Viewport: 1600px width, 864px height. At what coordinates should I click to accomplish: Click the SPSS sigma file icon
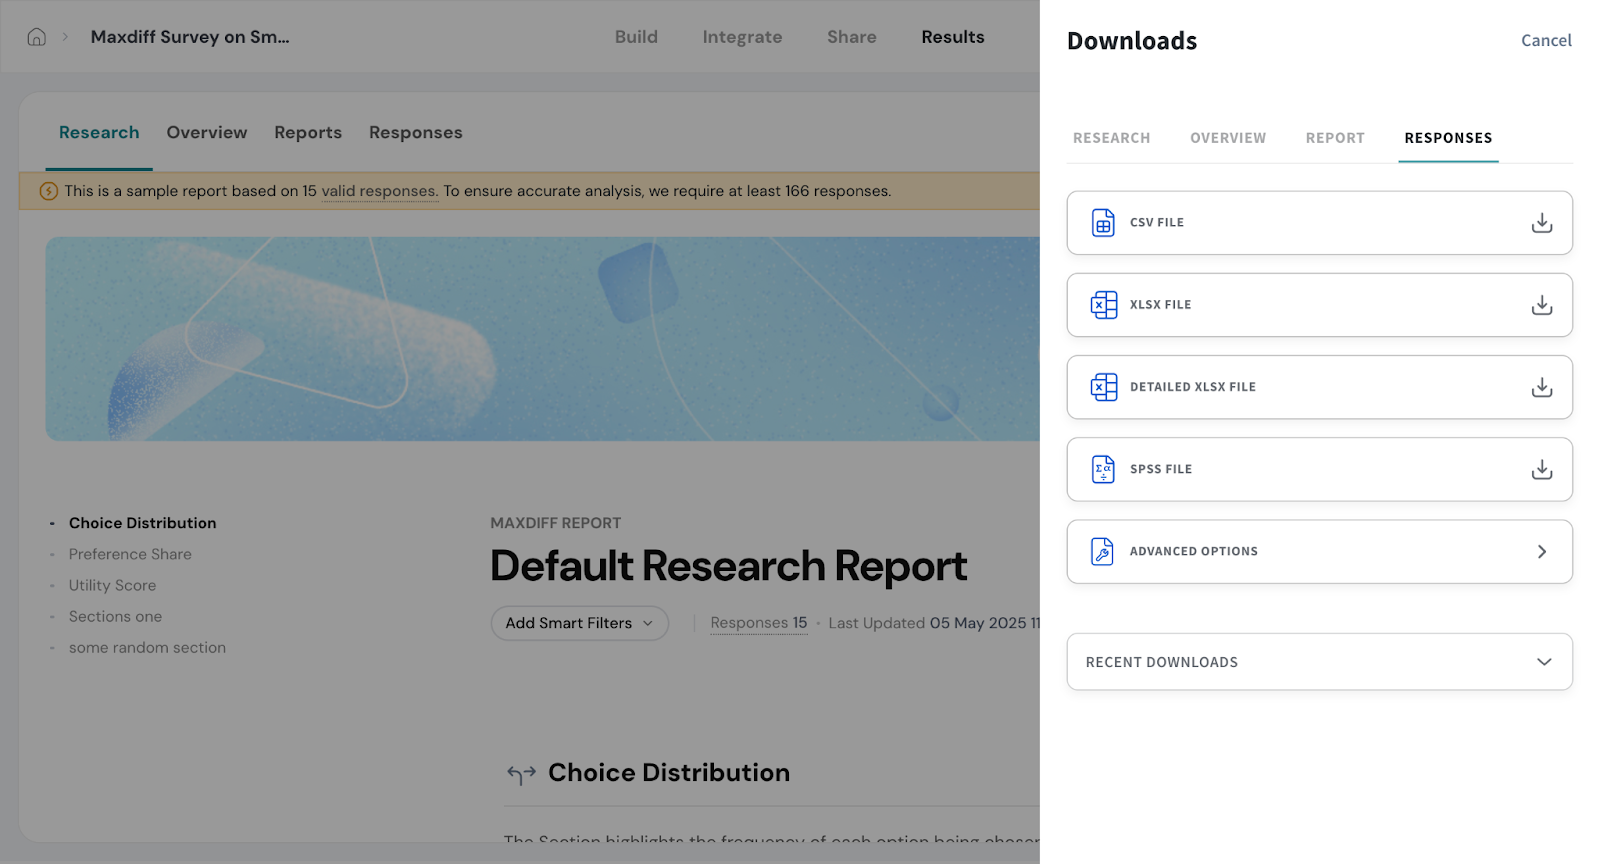1103,469
